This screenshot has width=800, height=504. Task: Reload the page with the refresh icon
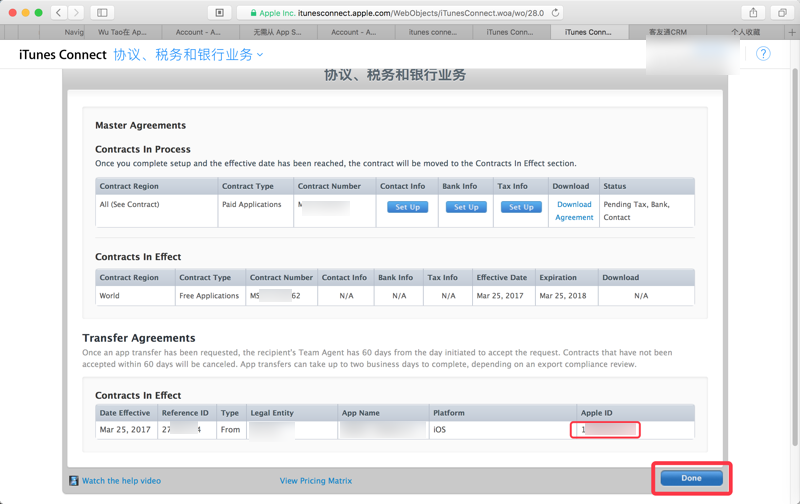coord(556,13)
